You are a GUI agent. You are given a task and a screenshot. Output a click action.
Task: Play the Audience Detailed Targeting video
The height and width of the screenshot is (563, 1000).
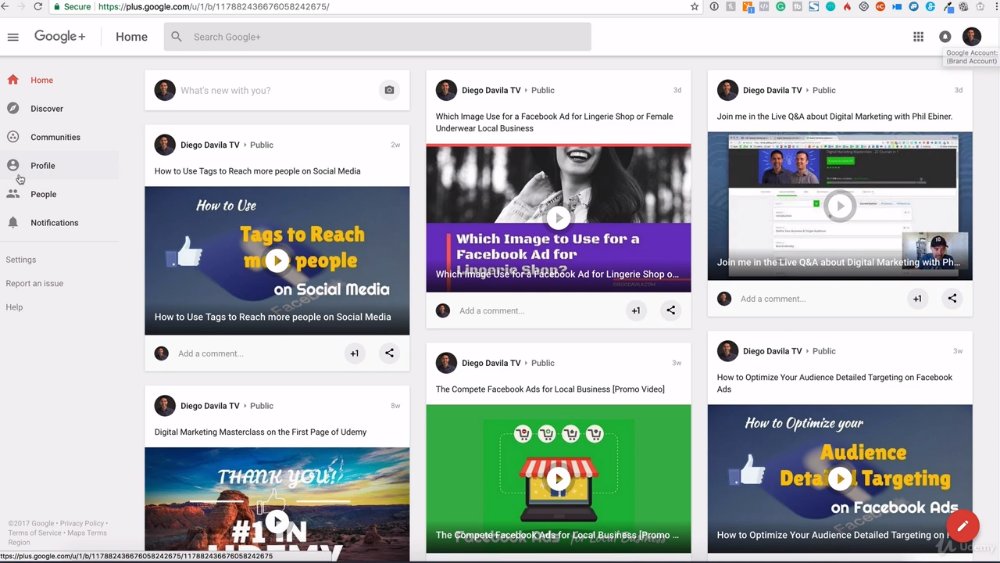[839, 478]
